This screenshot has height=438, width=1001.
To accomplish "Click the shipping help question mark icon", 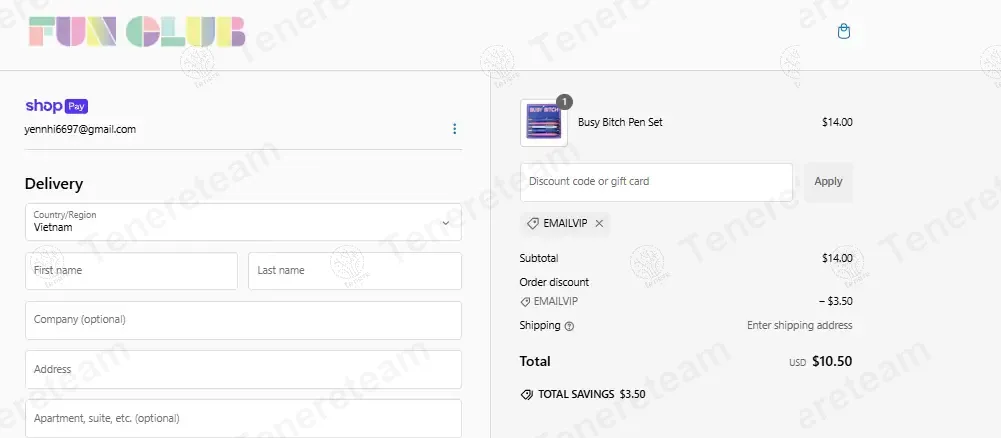I will click(569, 326).
